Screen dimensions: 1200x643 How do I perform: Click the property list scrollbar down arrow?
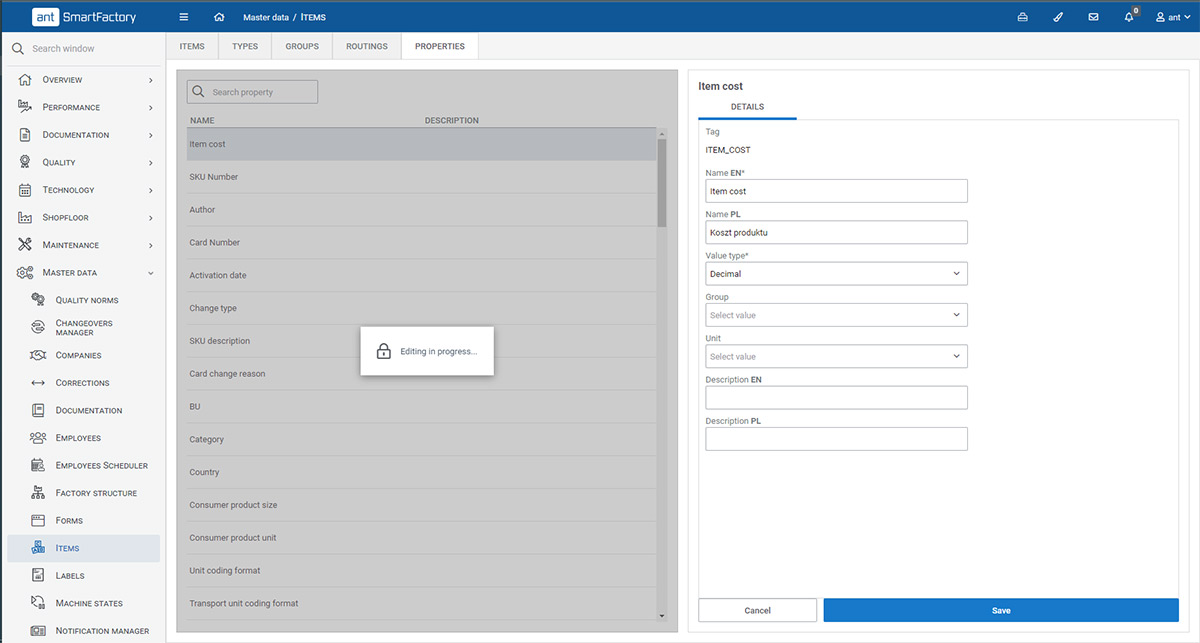pyautogui.click(x=661, y=615)
